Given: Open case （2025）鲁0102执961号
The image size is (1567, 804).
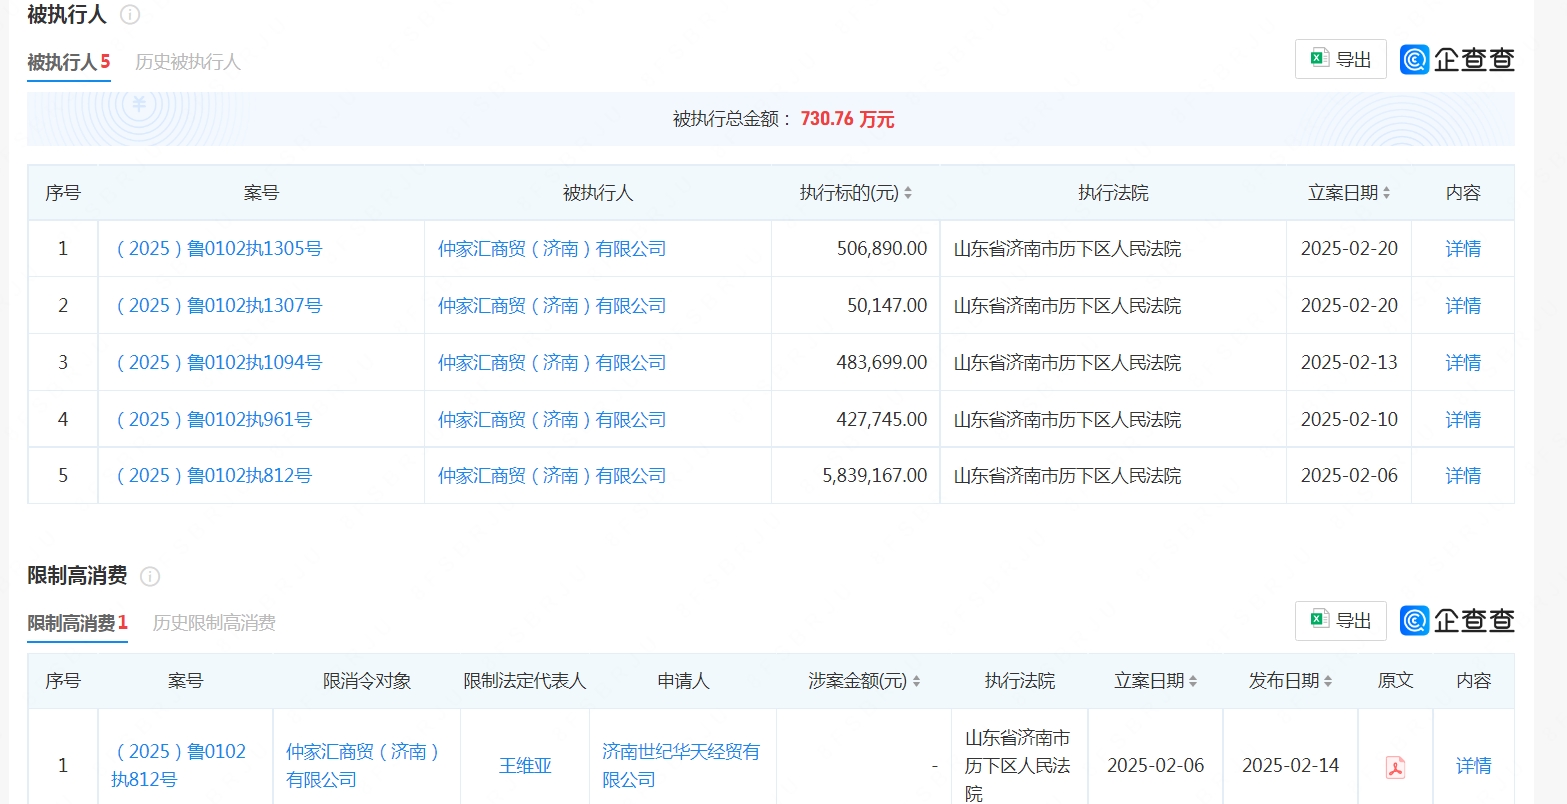Looking at the screenshot, I should (212, 420).
